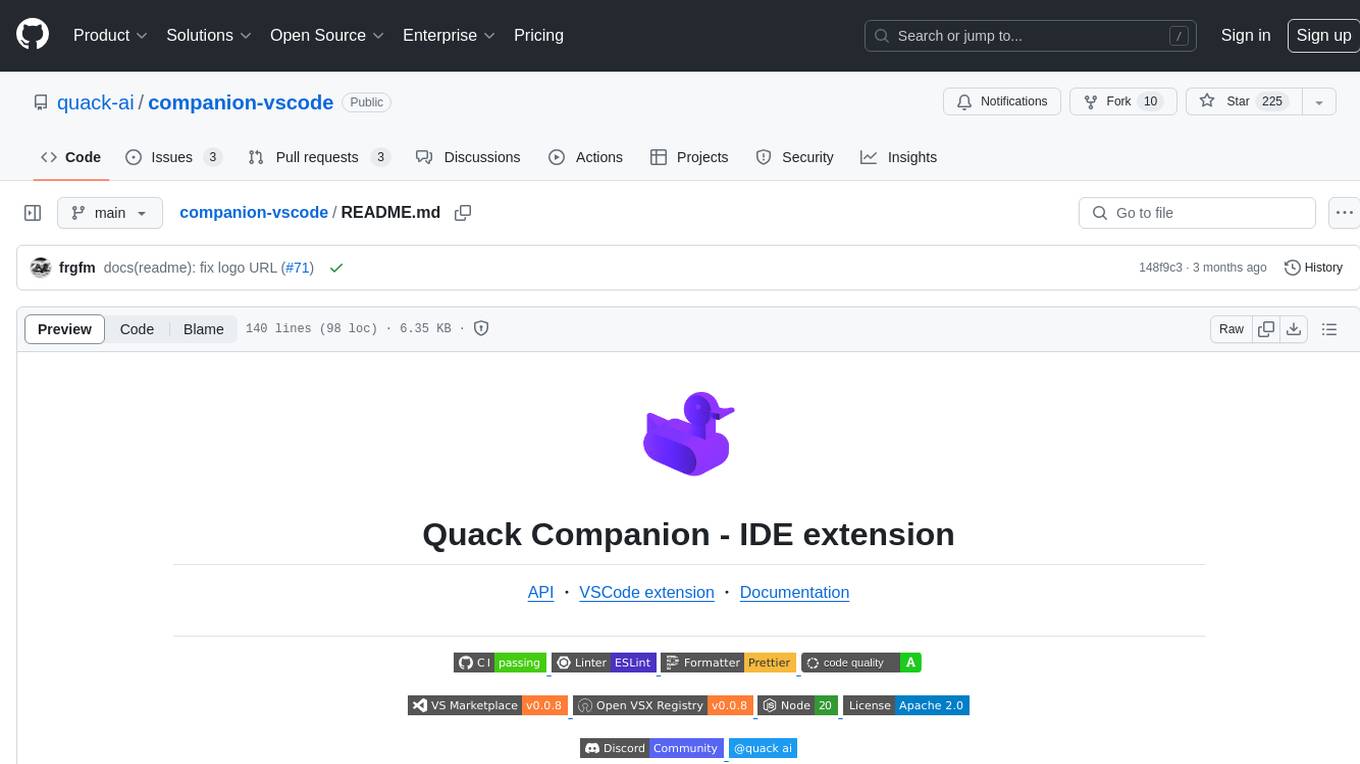This screenshot has height=764, width=1360.
Task: Click the code quality A badge
Action: [861, 662]
